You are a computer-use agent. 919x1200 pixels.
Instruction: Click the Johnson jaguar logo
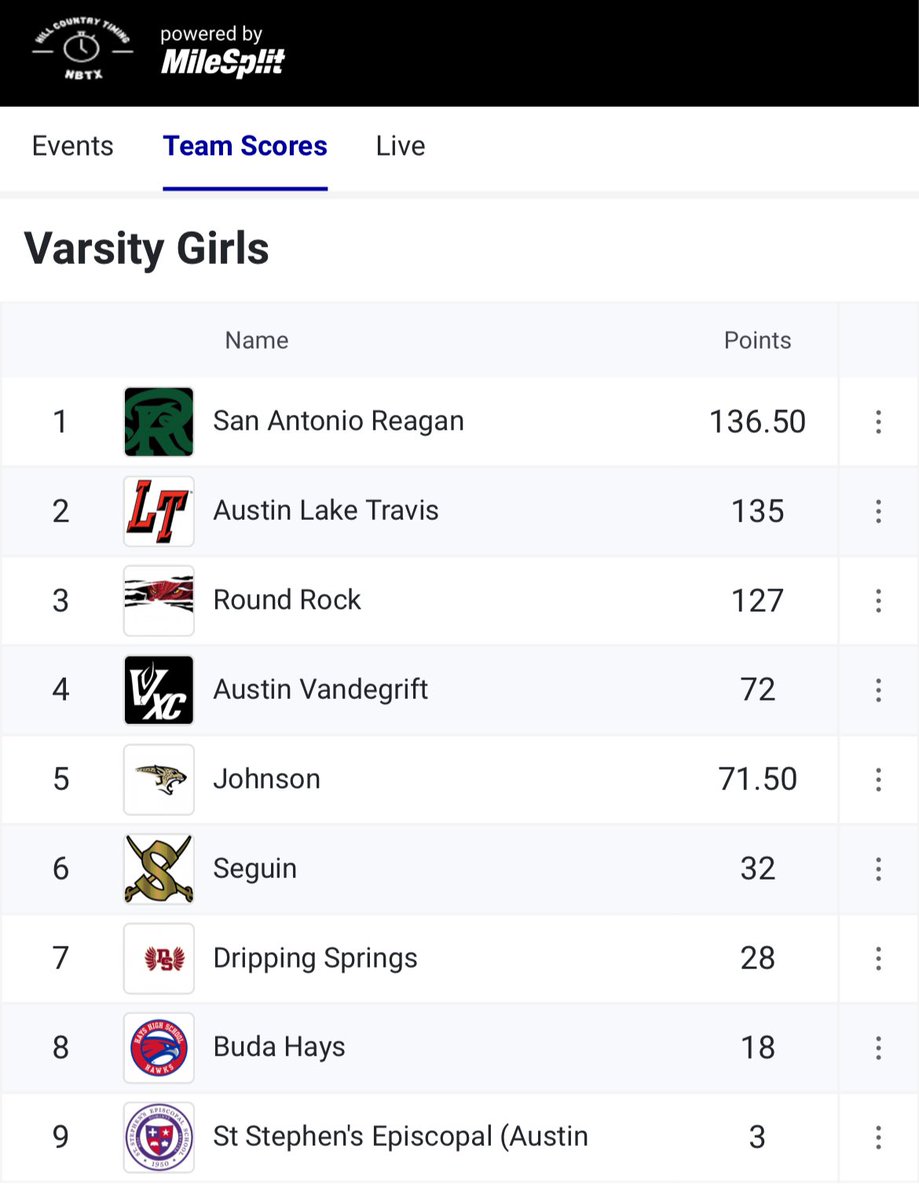[159, 779]
